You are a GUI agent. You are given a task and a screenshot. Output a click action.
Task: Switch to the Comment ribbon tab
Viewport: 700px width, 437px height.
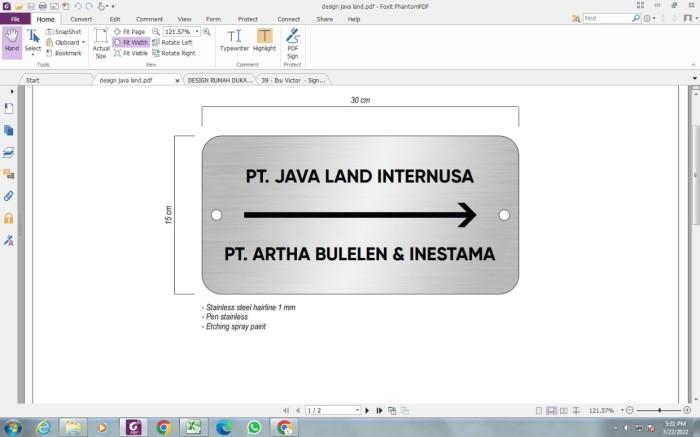(149, 19)
